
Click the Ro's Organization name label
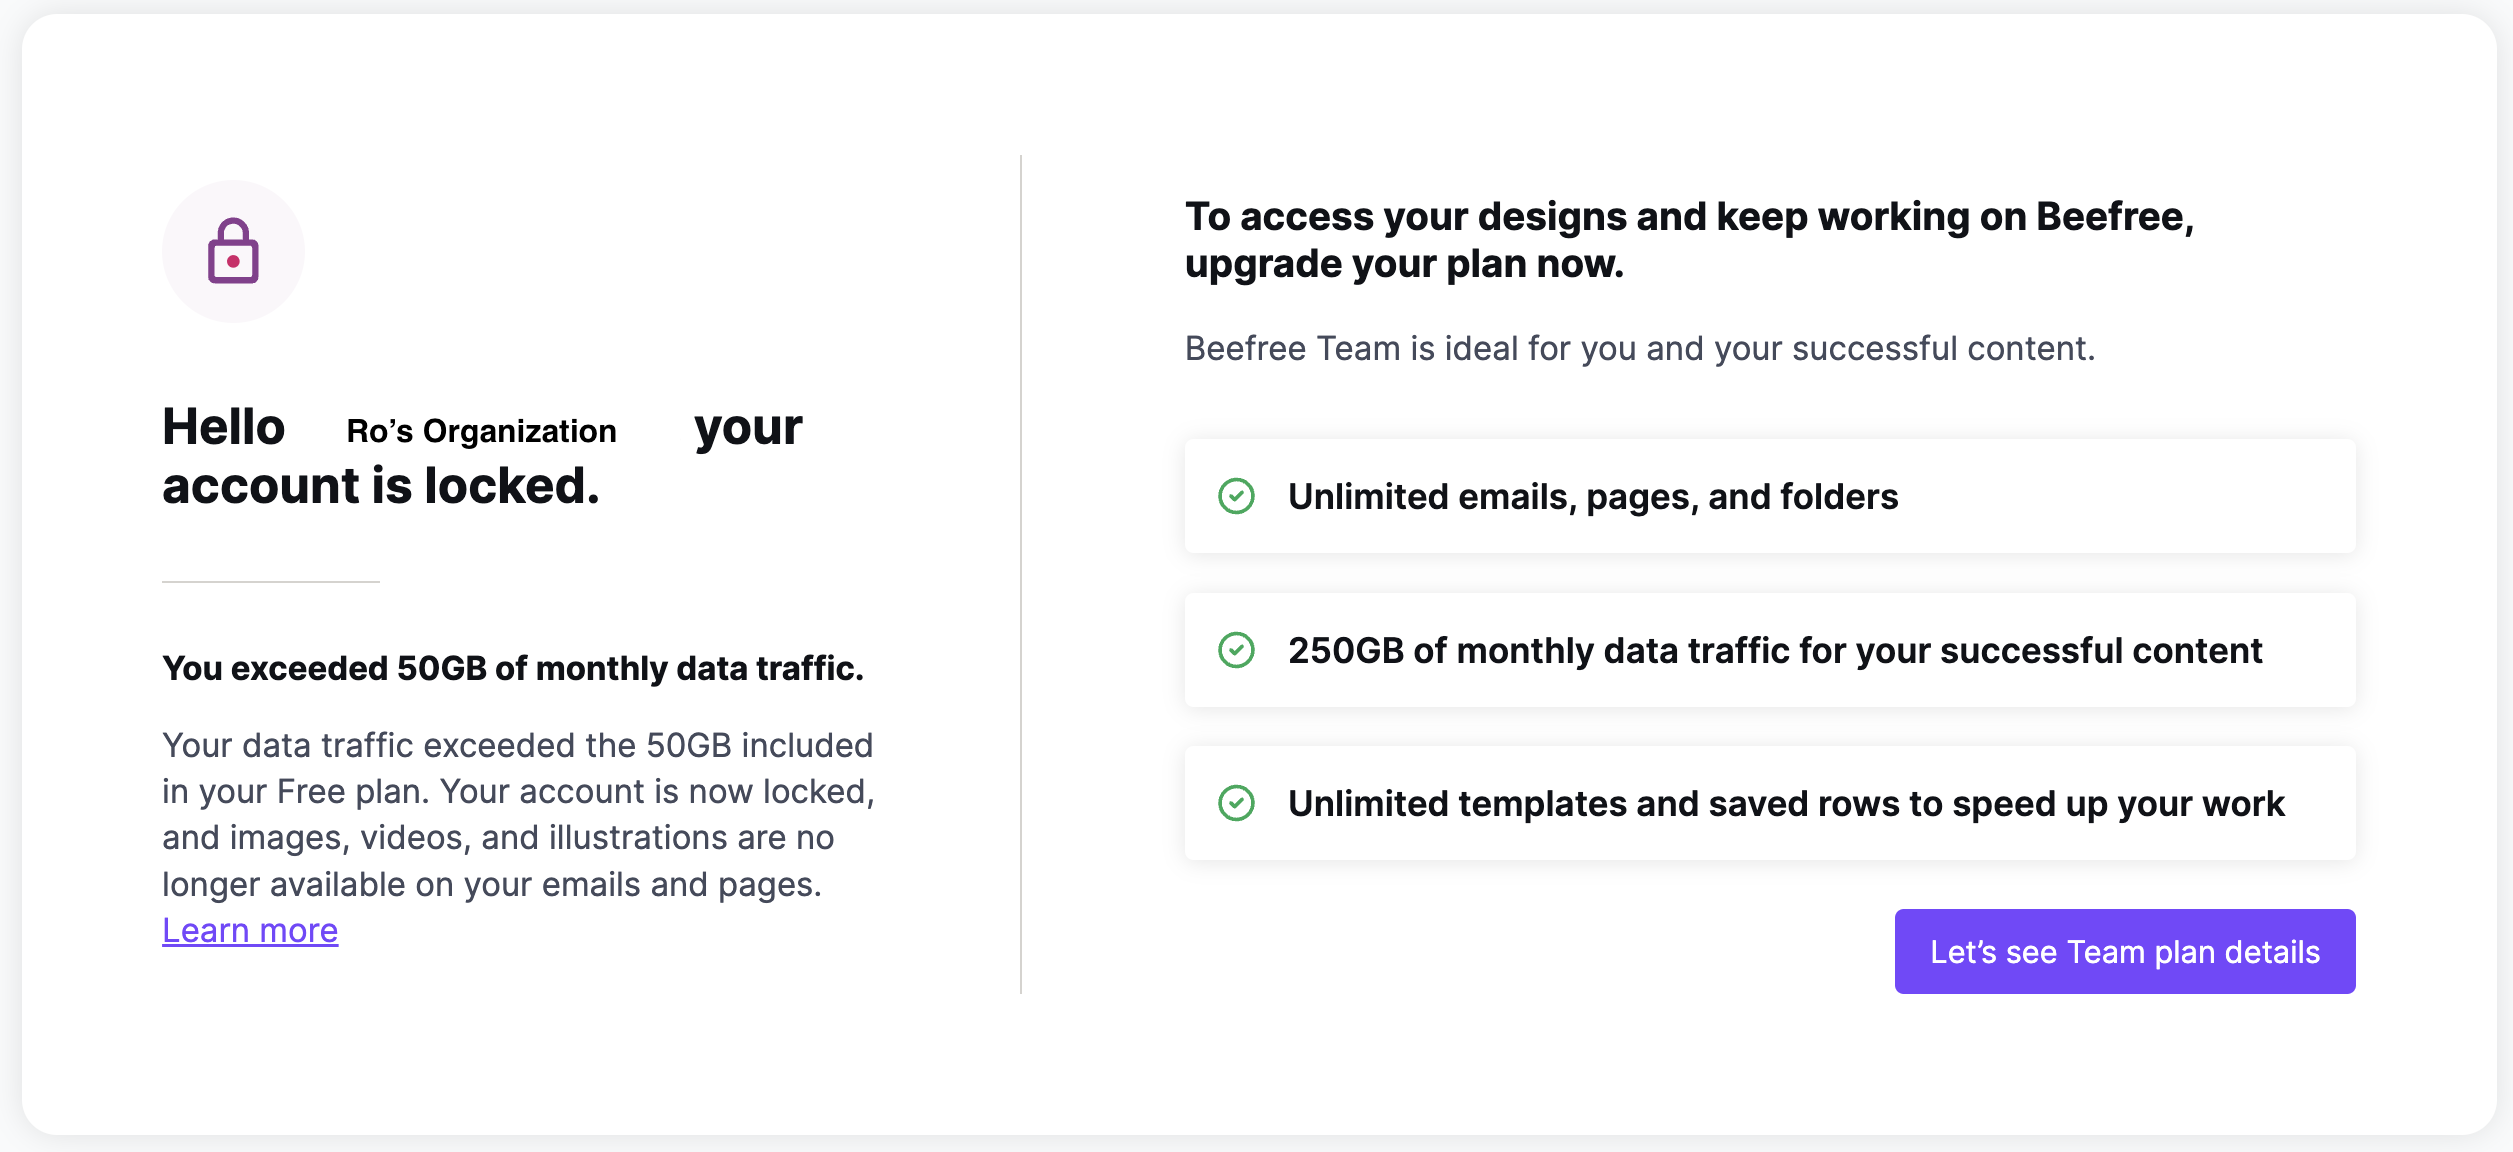481,431
